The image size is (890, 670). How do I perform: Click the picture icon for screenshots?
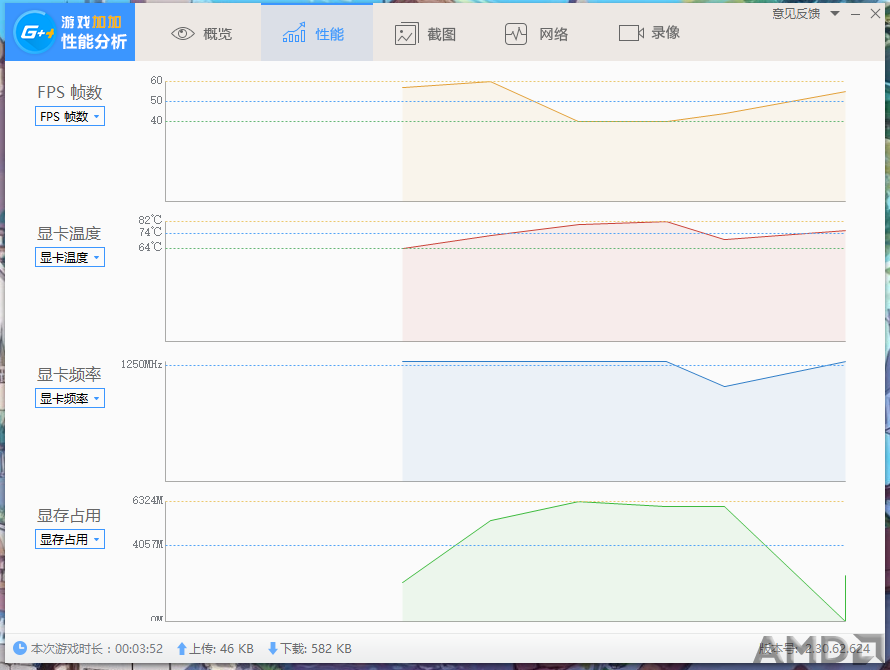pos(406,34)
